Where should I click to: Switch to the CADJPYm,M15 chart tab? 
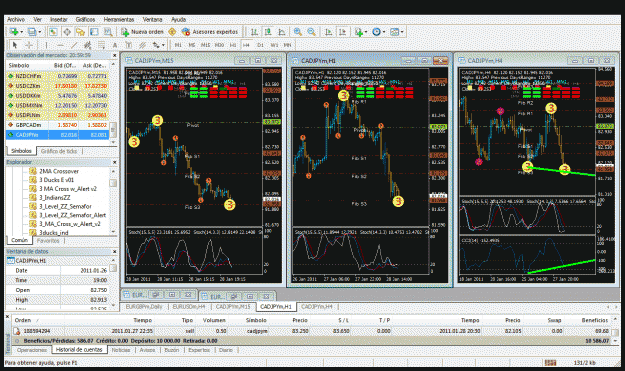click(x=233, y=306)
